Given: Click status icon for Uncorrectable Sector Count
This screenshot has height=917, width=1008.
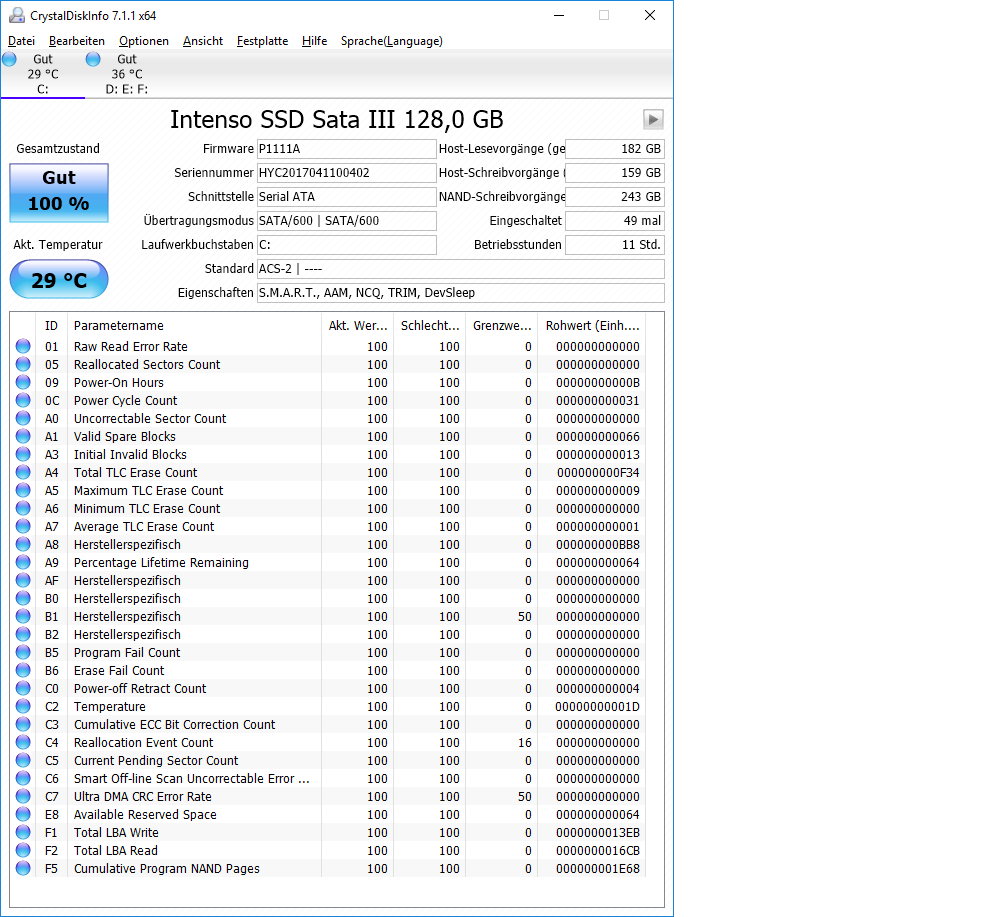Looking at the screenshot, I should pyautogui.click(x=23, y=418).
